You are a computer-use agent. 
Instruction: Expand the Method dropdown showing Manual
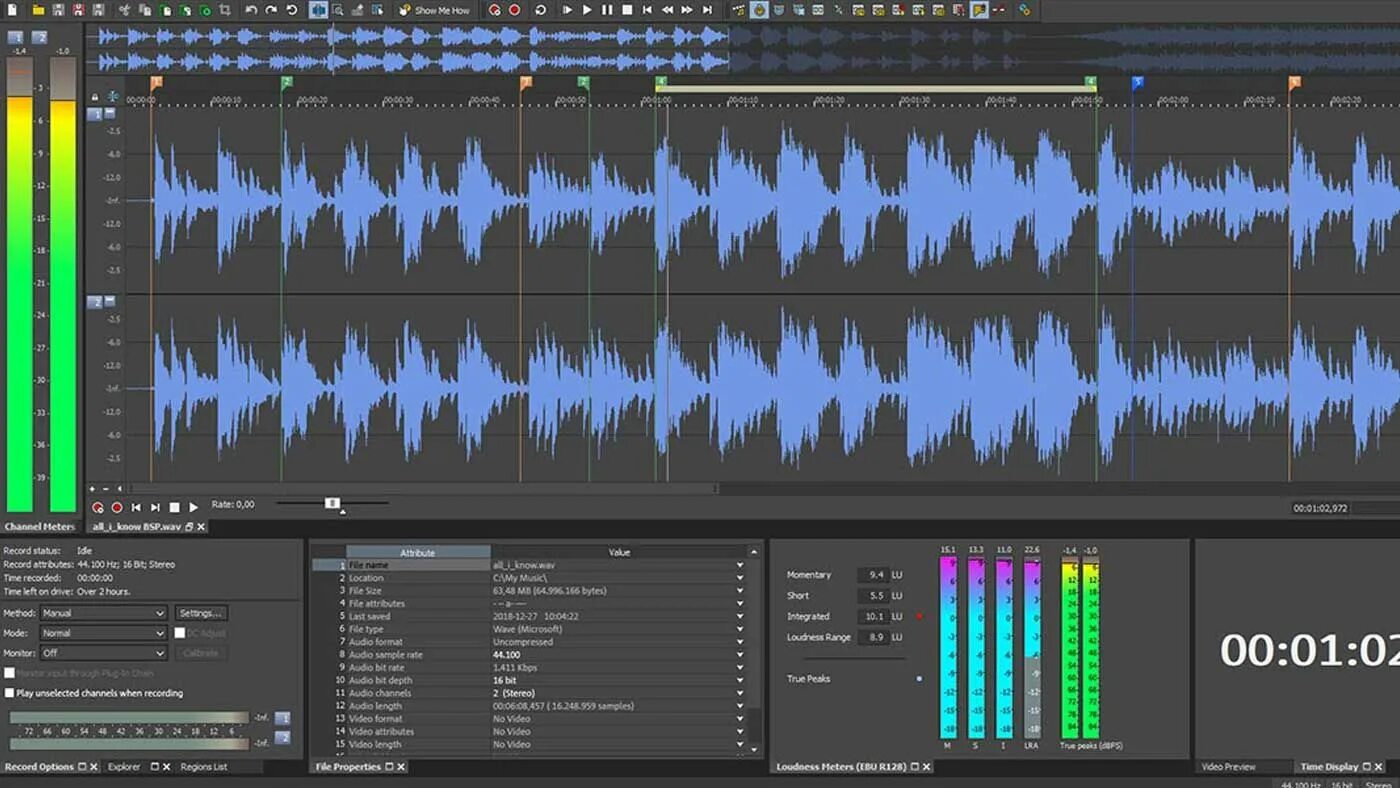pyautogui.click(x=103, y=613)
